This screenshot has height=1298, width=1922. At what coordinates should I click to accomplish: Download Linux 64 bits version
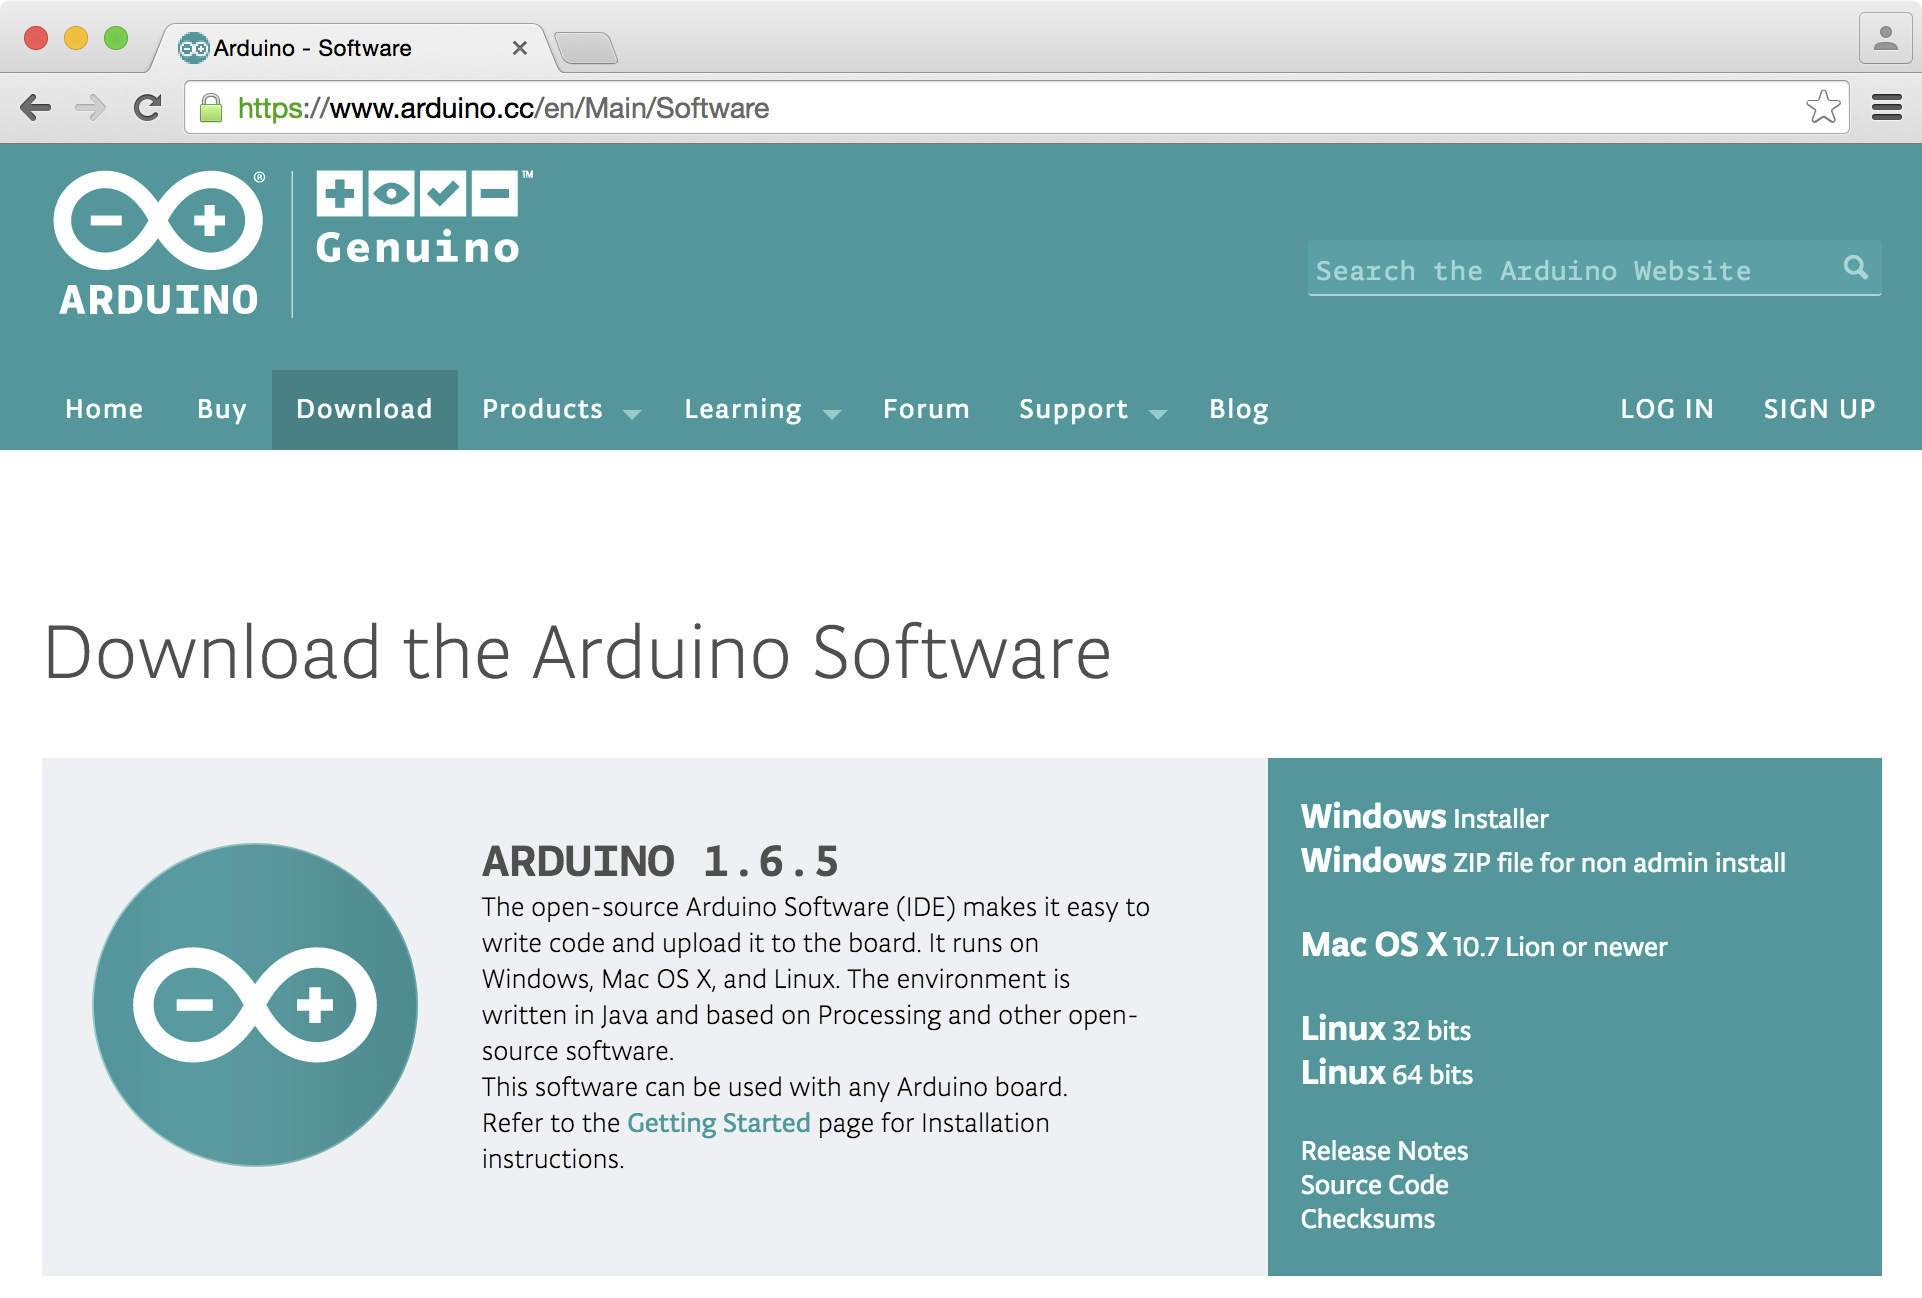(x=1387, y=1073)
